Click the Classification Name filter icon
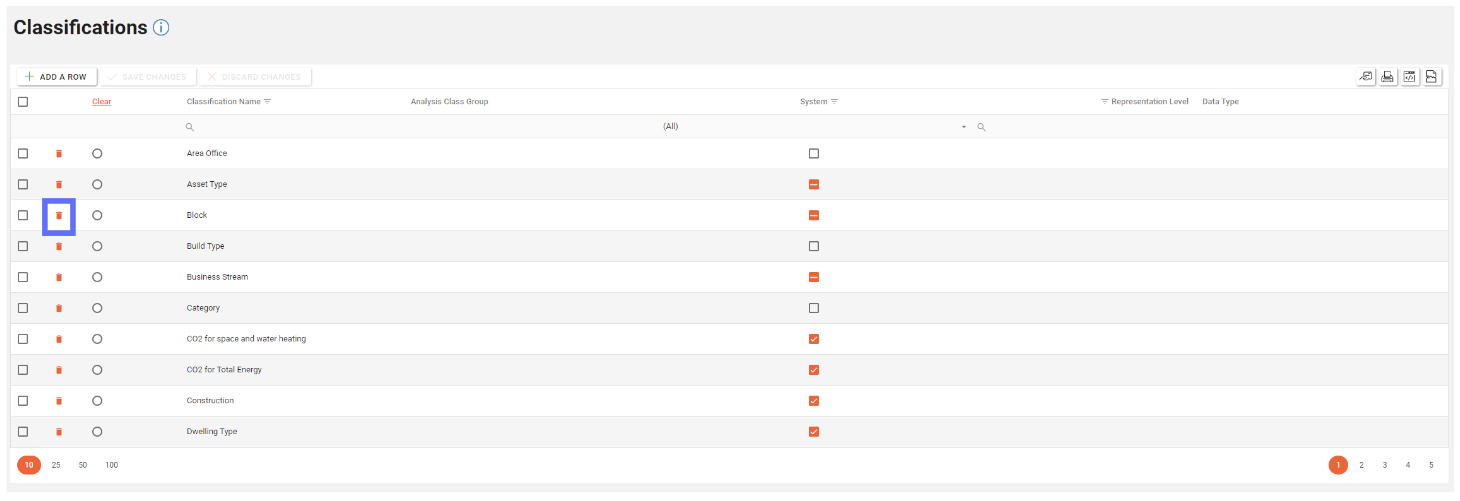Viewport: 1460px width, 501px height. 268,102
